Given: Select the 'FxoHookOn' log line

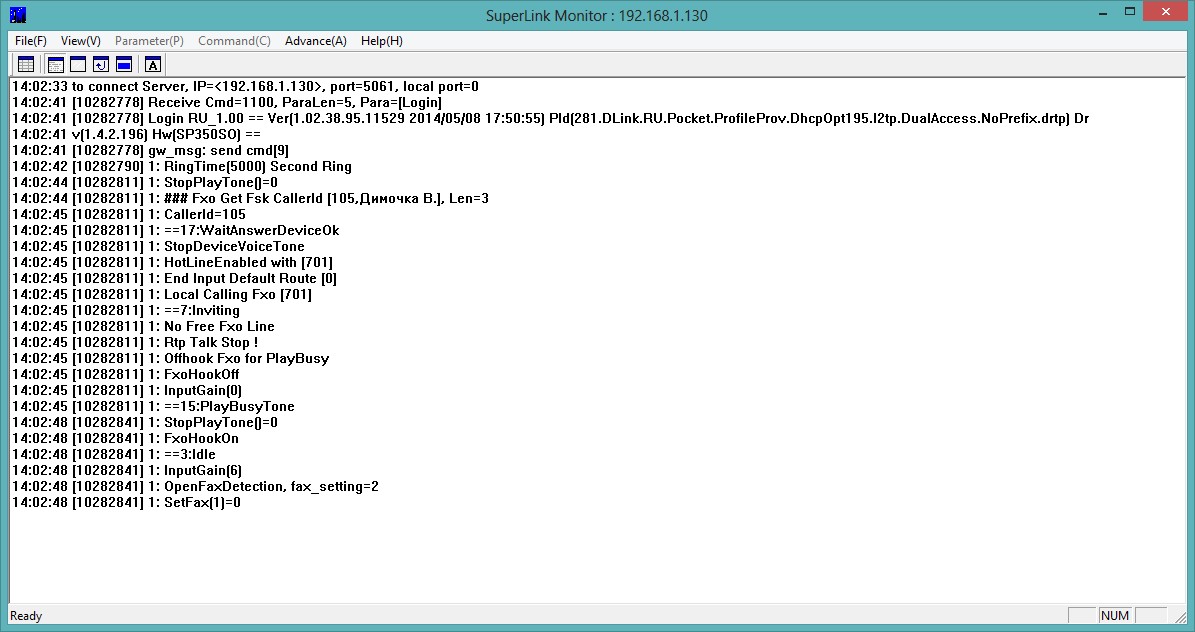Looking at the screenshot, I should (x=125, y=438).
